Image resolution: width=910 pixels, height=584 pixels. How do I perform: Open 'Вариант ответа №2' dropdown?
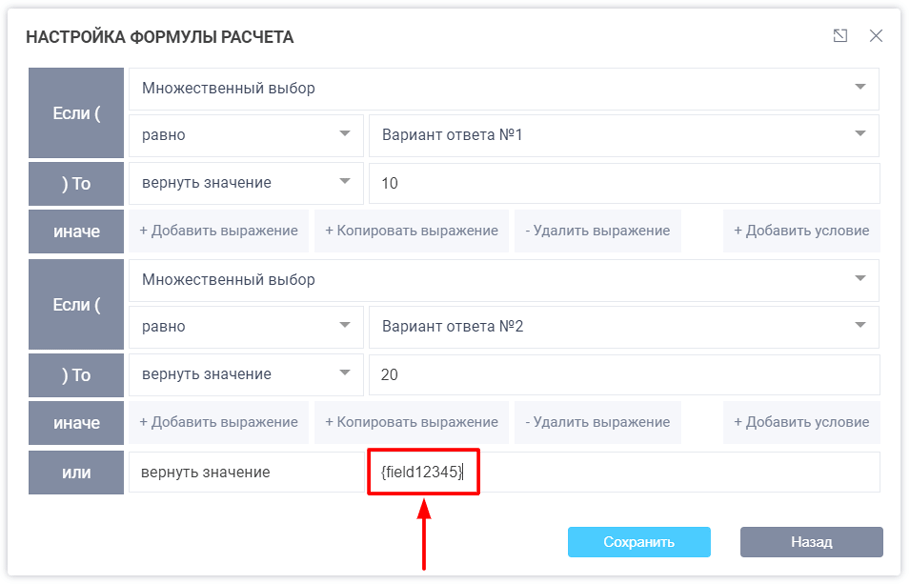pyautogui.click(x=623, y=326)
